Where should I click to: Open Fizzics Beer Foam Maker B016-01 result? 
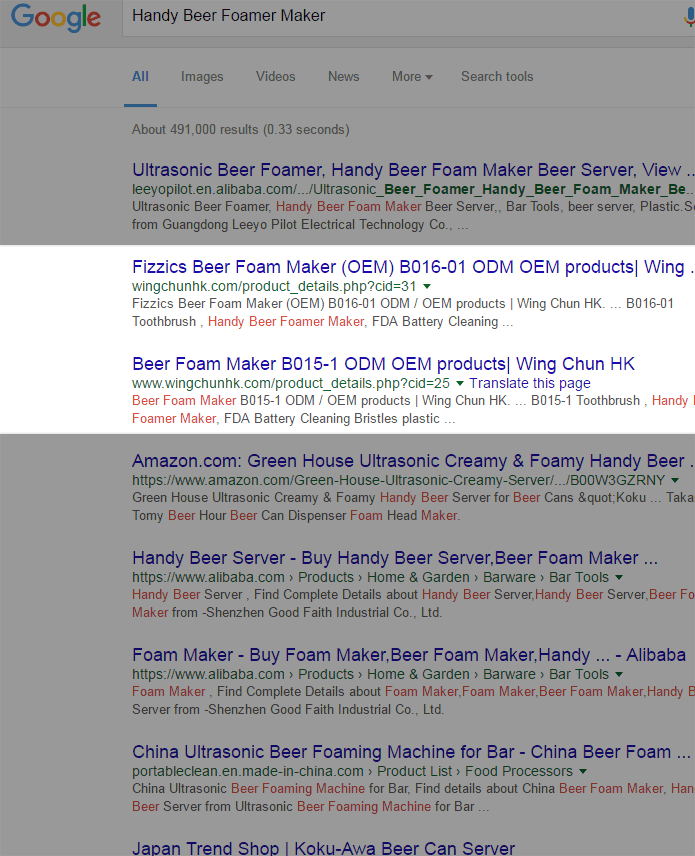(x=413, y=267)
